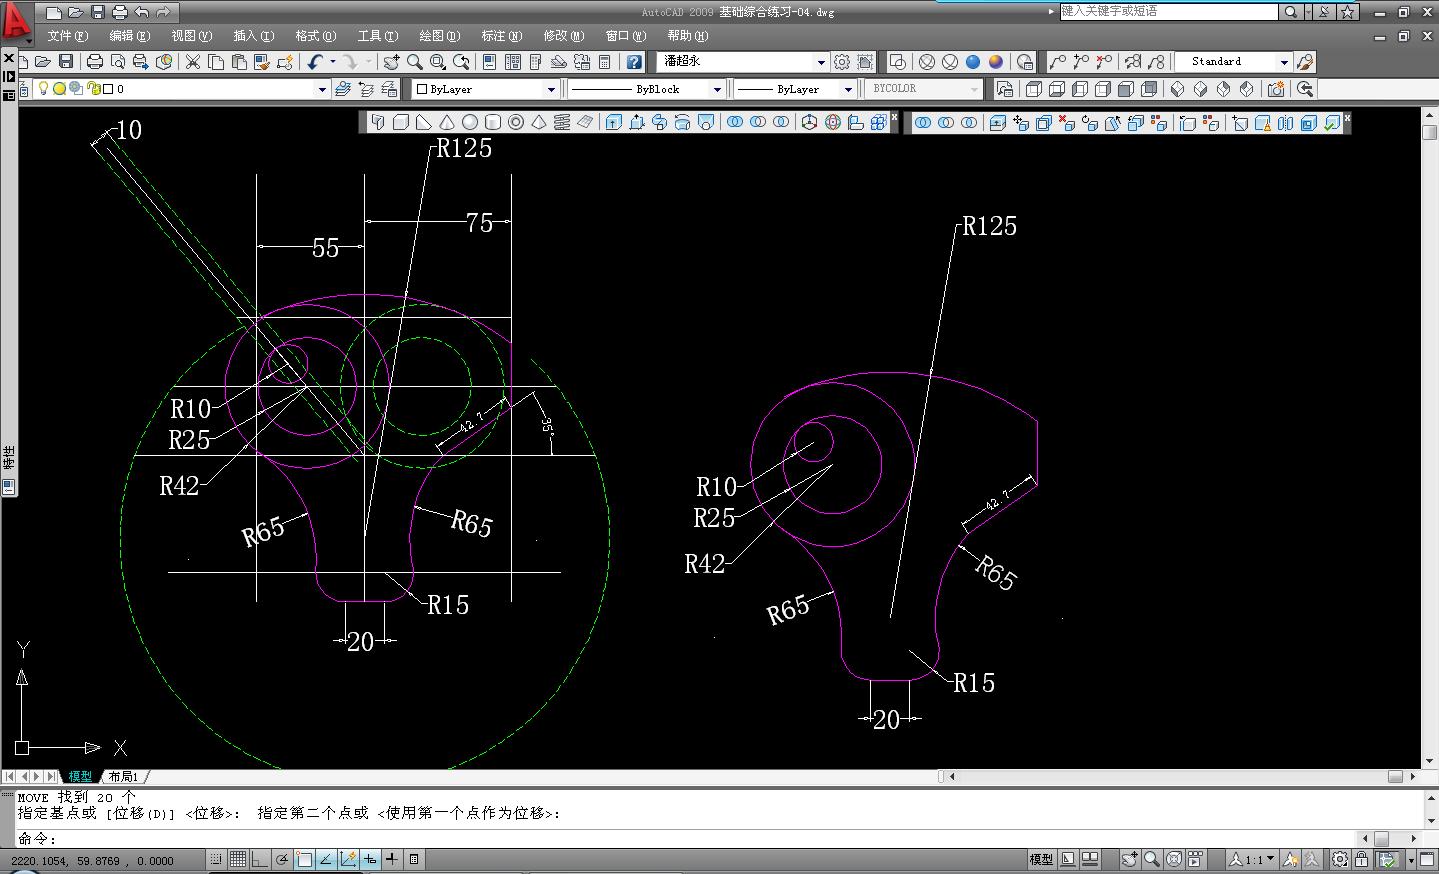This screenshot has width=1439, height=874.
Task: Click the Text Style brush icon beside Standard
Action: [1305, 62]
